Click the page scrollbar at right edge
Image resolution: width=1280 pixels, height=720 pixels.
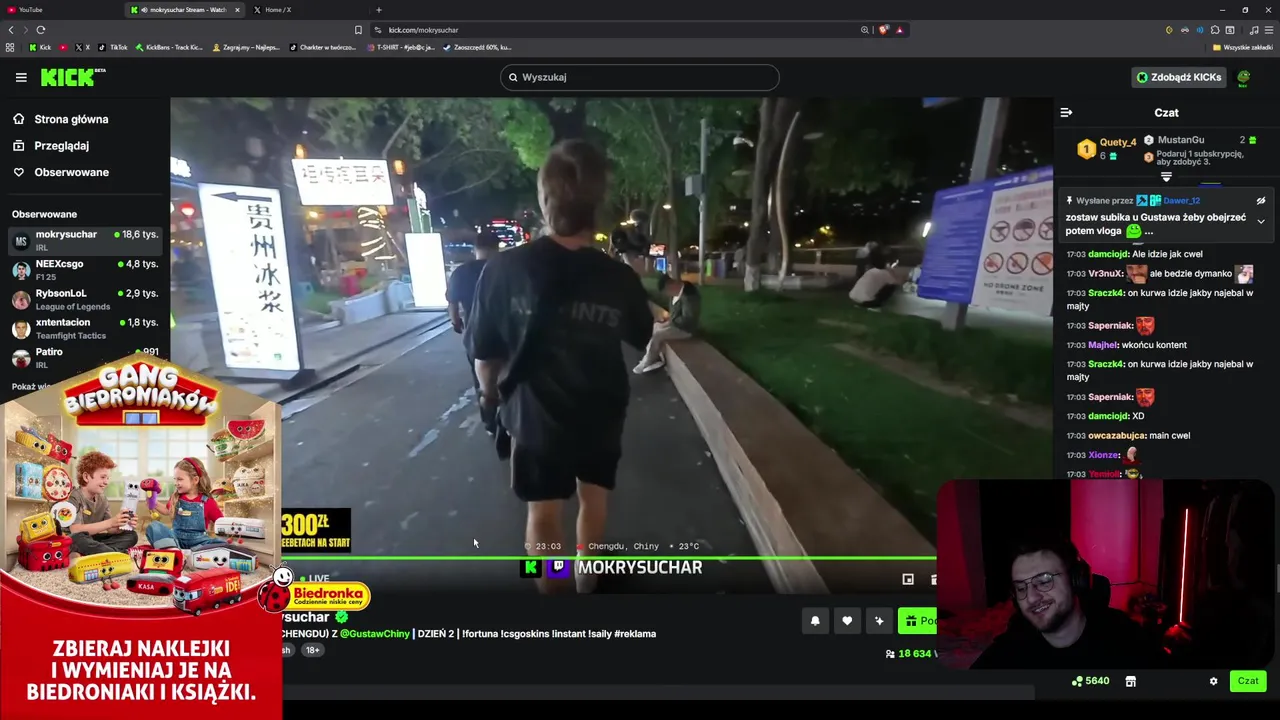(1277, 578)
